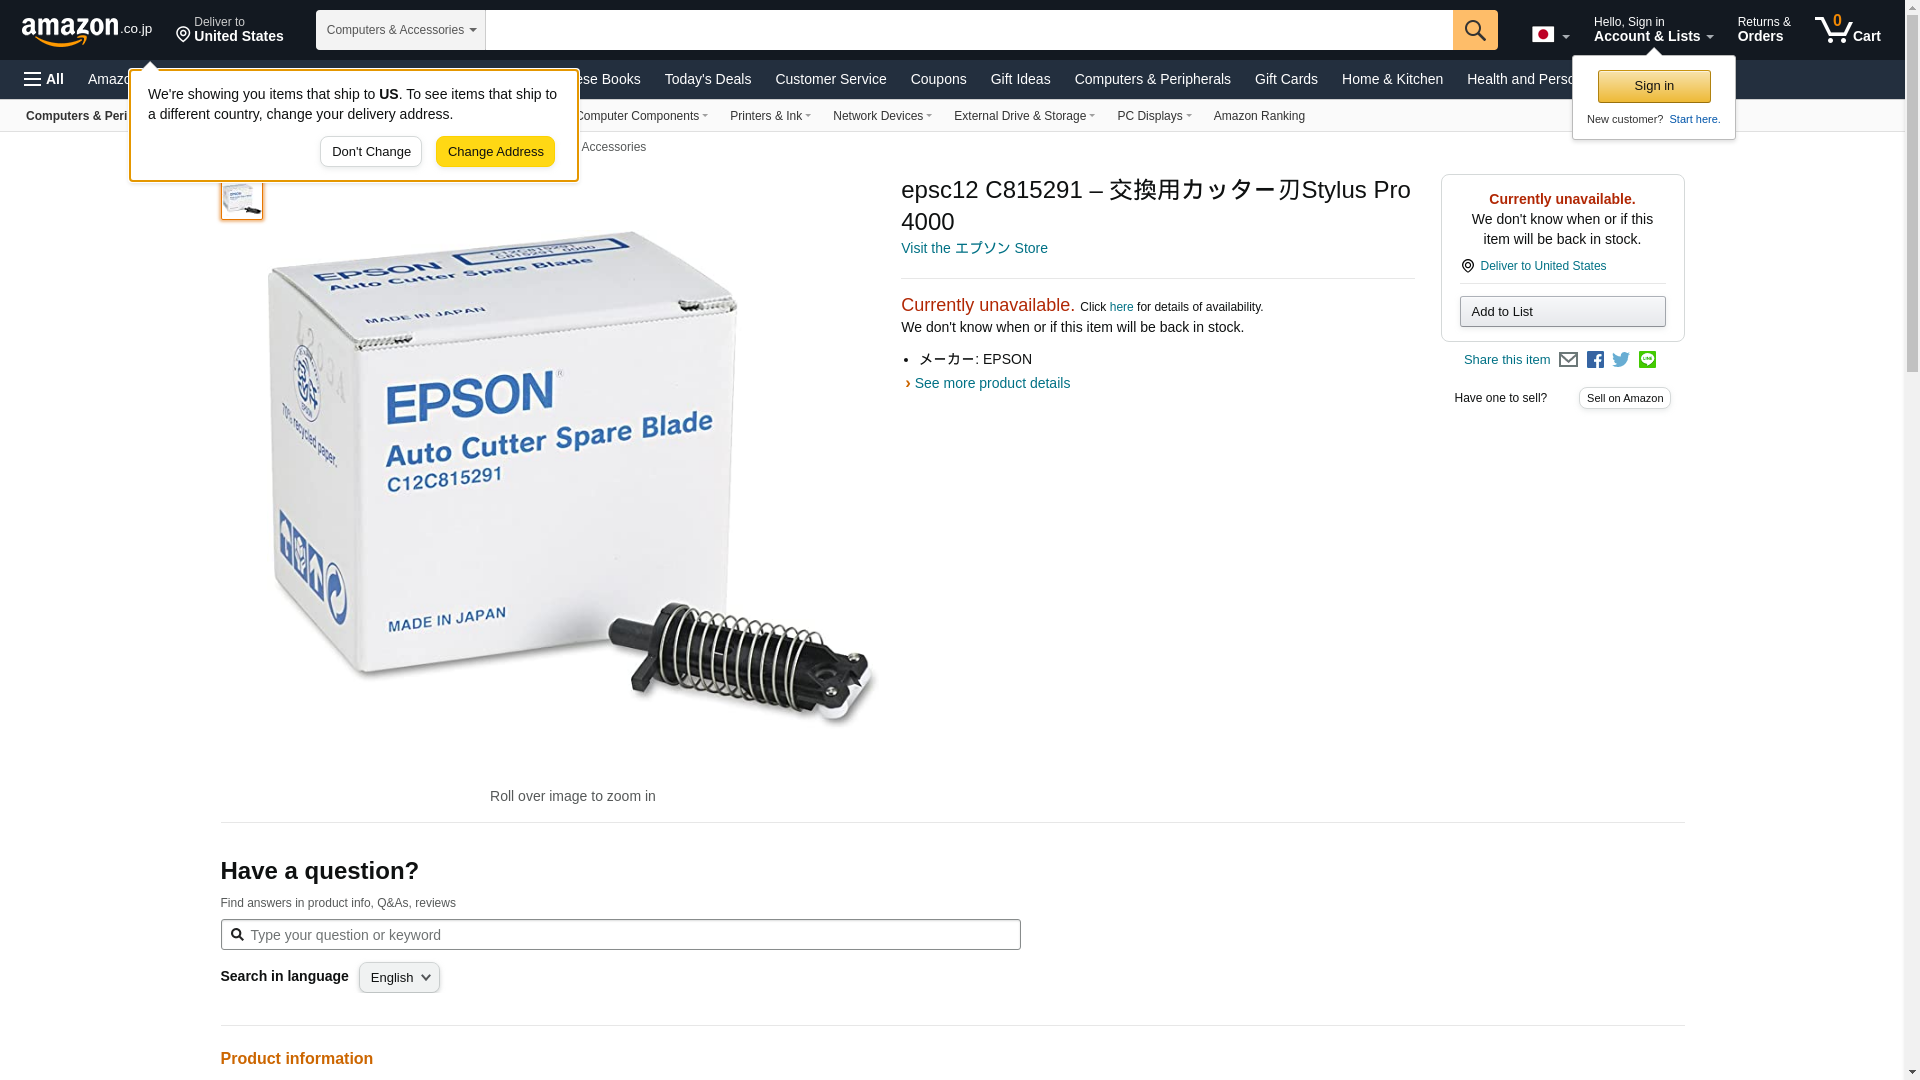Open the English search language dropdown

[399, 977]
